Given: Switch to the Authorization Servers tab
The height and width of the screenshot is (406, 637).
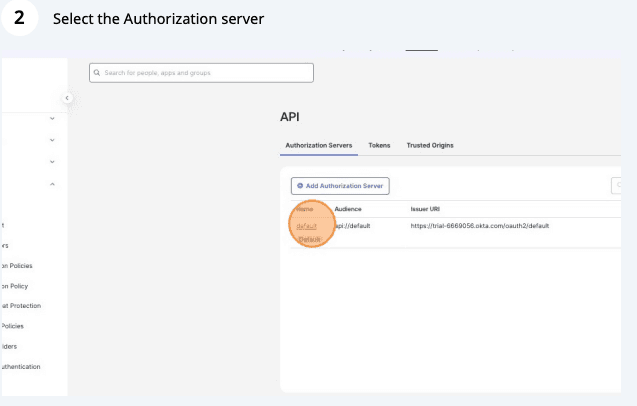Looking at the screenshot, I should tap(318, 145).
